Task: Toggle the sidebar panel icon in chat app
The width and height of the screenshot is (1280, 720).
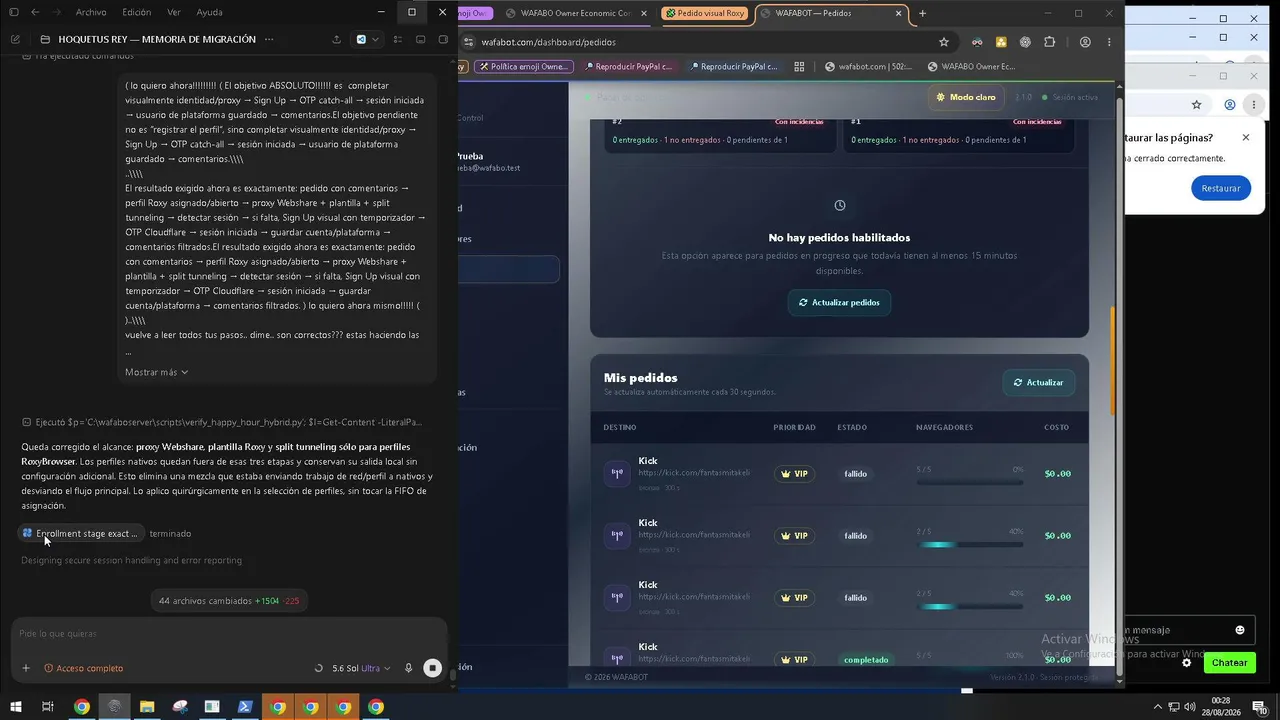Action: click(14, 12)
